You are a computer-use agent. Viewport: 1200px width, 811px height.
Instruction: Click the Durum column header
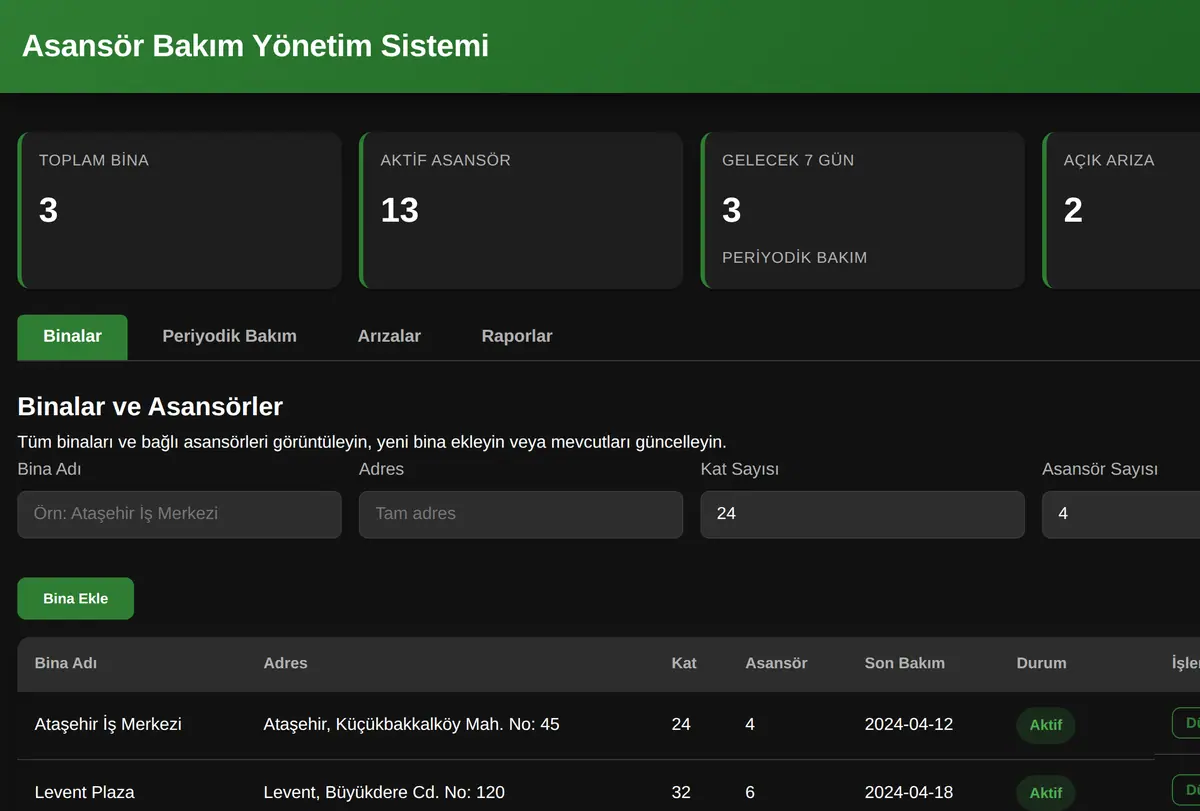pos(1042,663)
